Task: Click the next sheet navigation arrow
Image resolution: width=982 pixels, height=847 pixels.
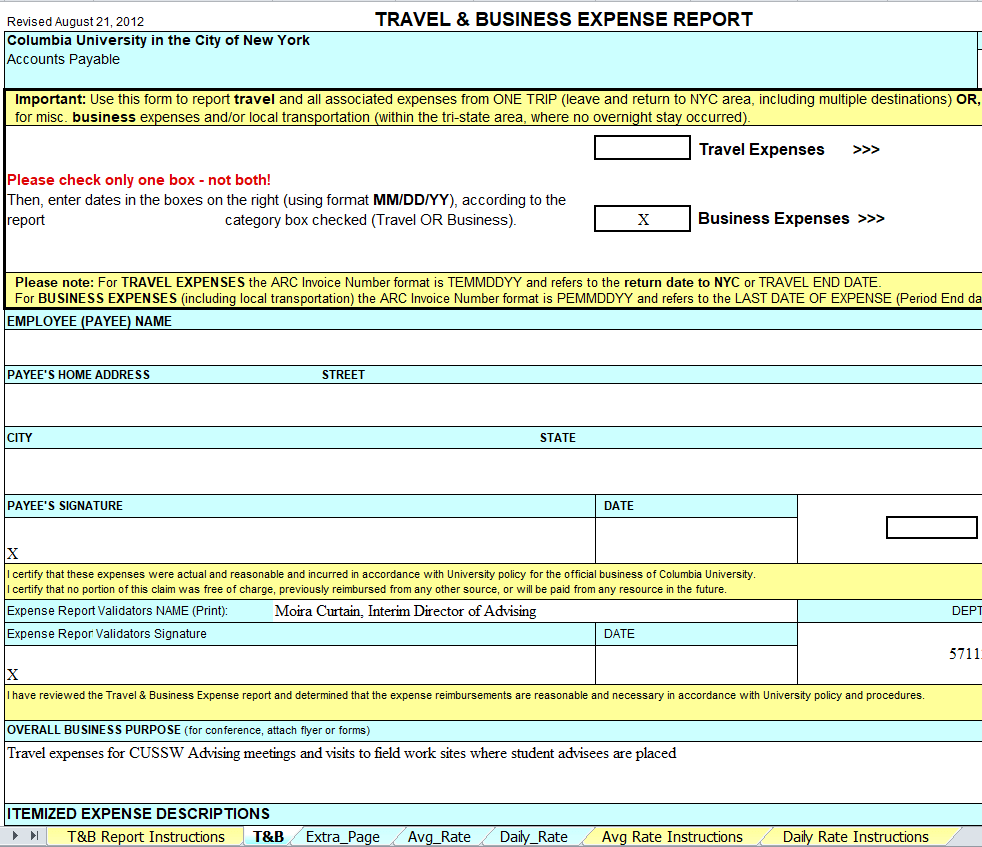Action: pos(17,836)
